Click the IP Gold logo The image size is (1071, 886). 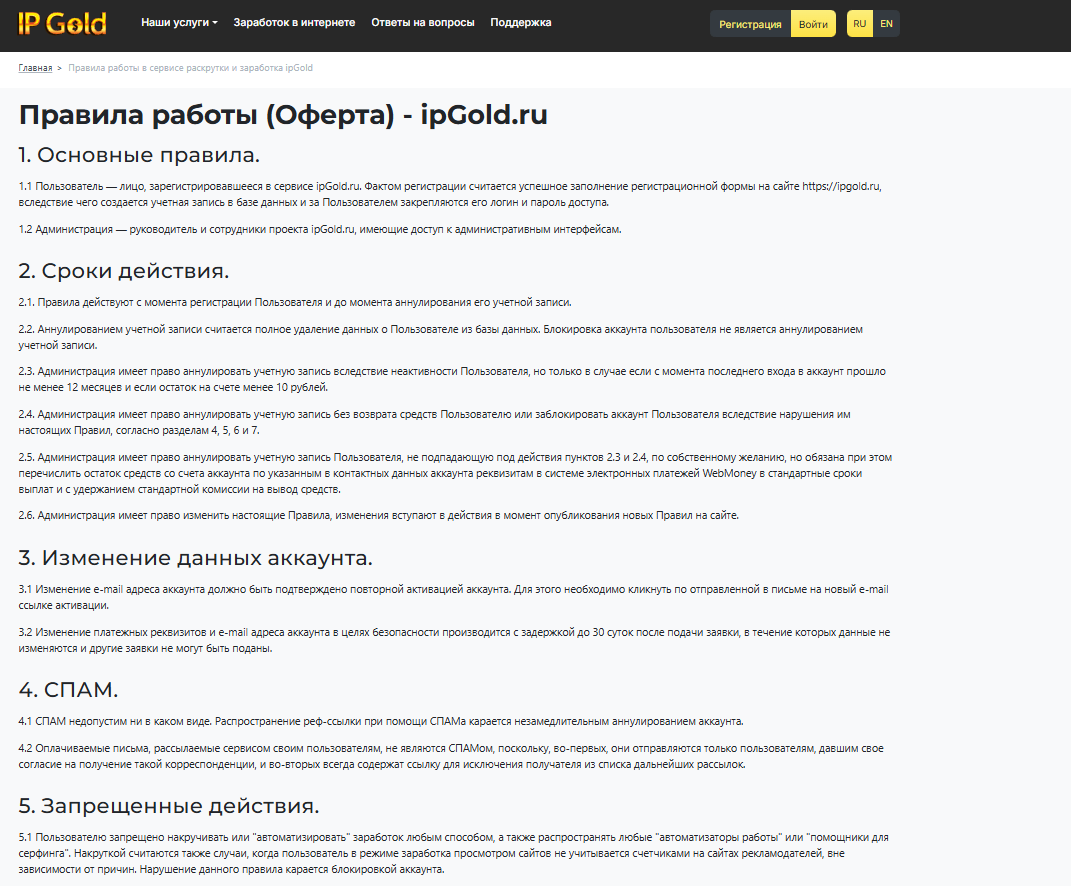click(x=62, y=23)
